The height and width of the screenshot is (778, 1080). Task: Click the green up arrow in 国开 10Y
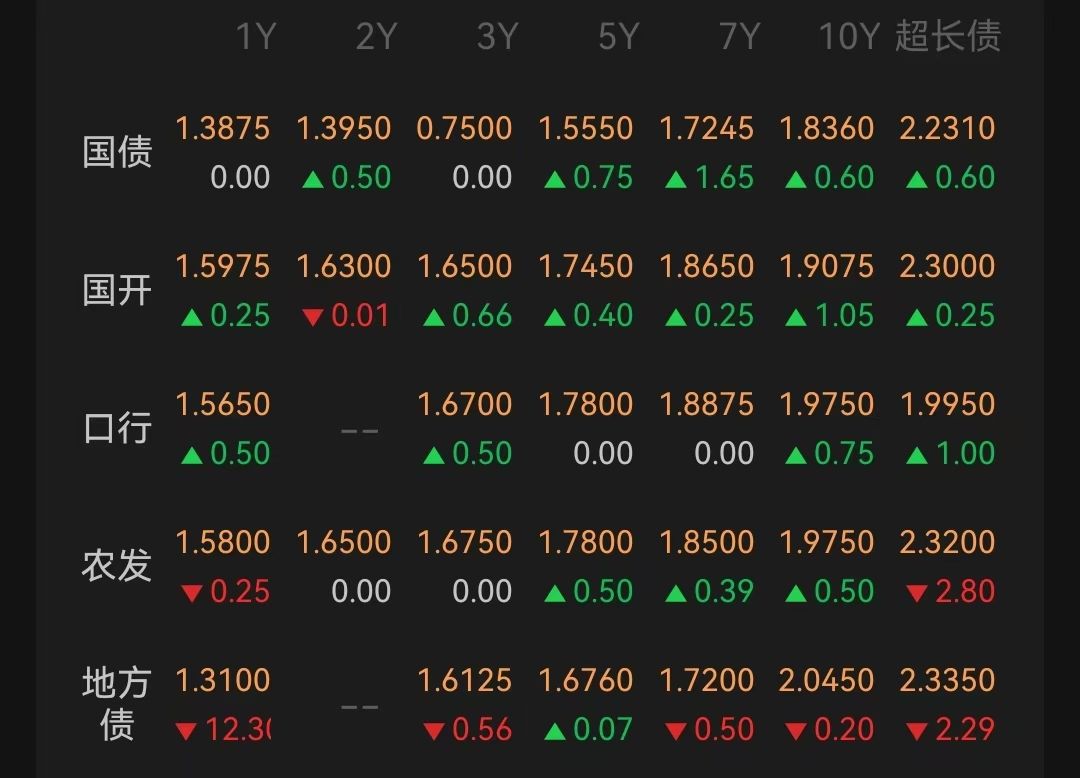pyautogui.click(x=796, y=318)
